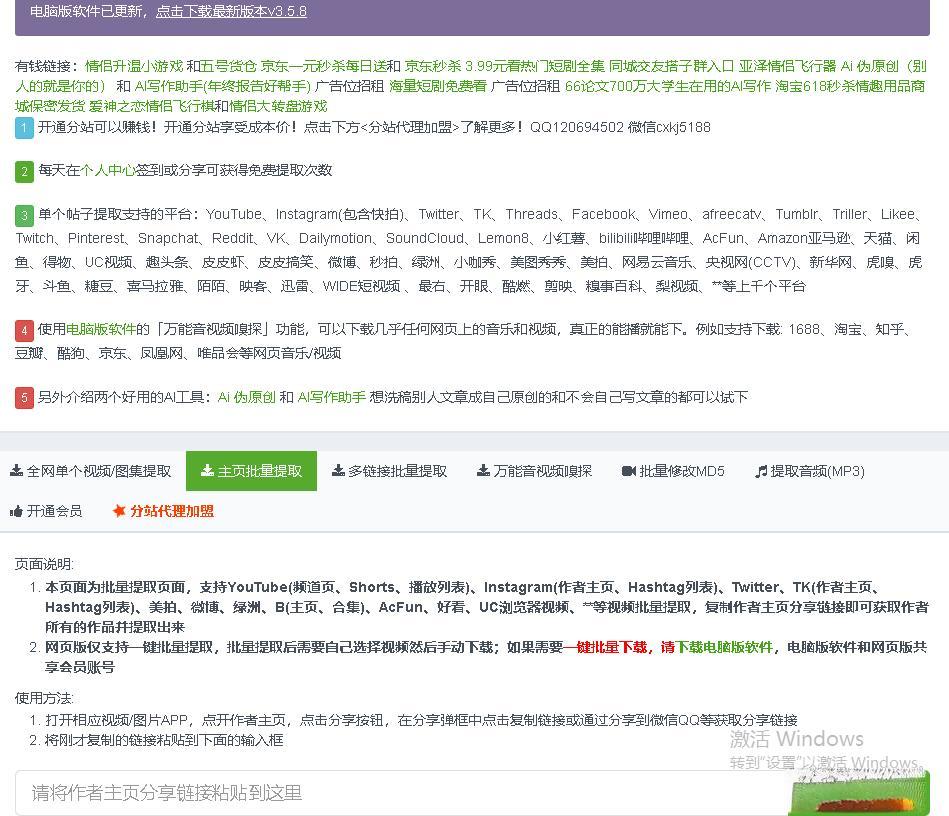Image resolution: width=949 pixels, height=816 pixels.
Task: Open the 多链接批量提取 tab
Action: click(397, 471)
